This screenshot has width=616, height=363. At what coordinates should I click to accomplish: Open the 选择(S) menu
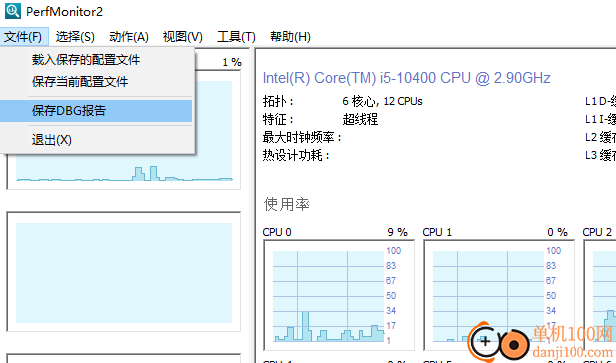[75, 37]
